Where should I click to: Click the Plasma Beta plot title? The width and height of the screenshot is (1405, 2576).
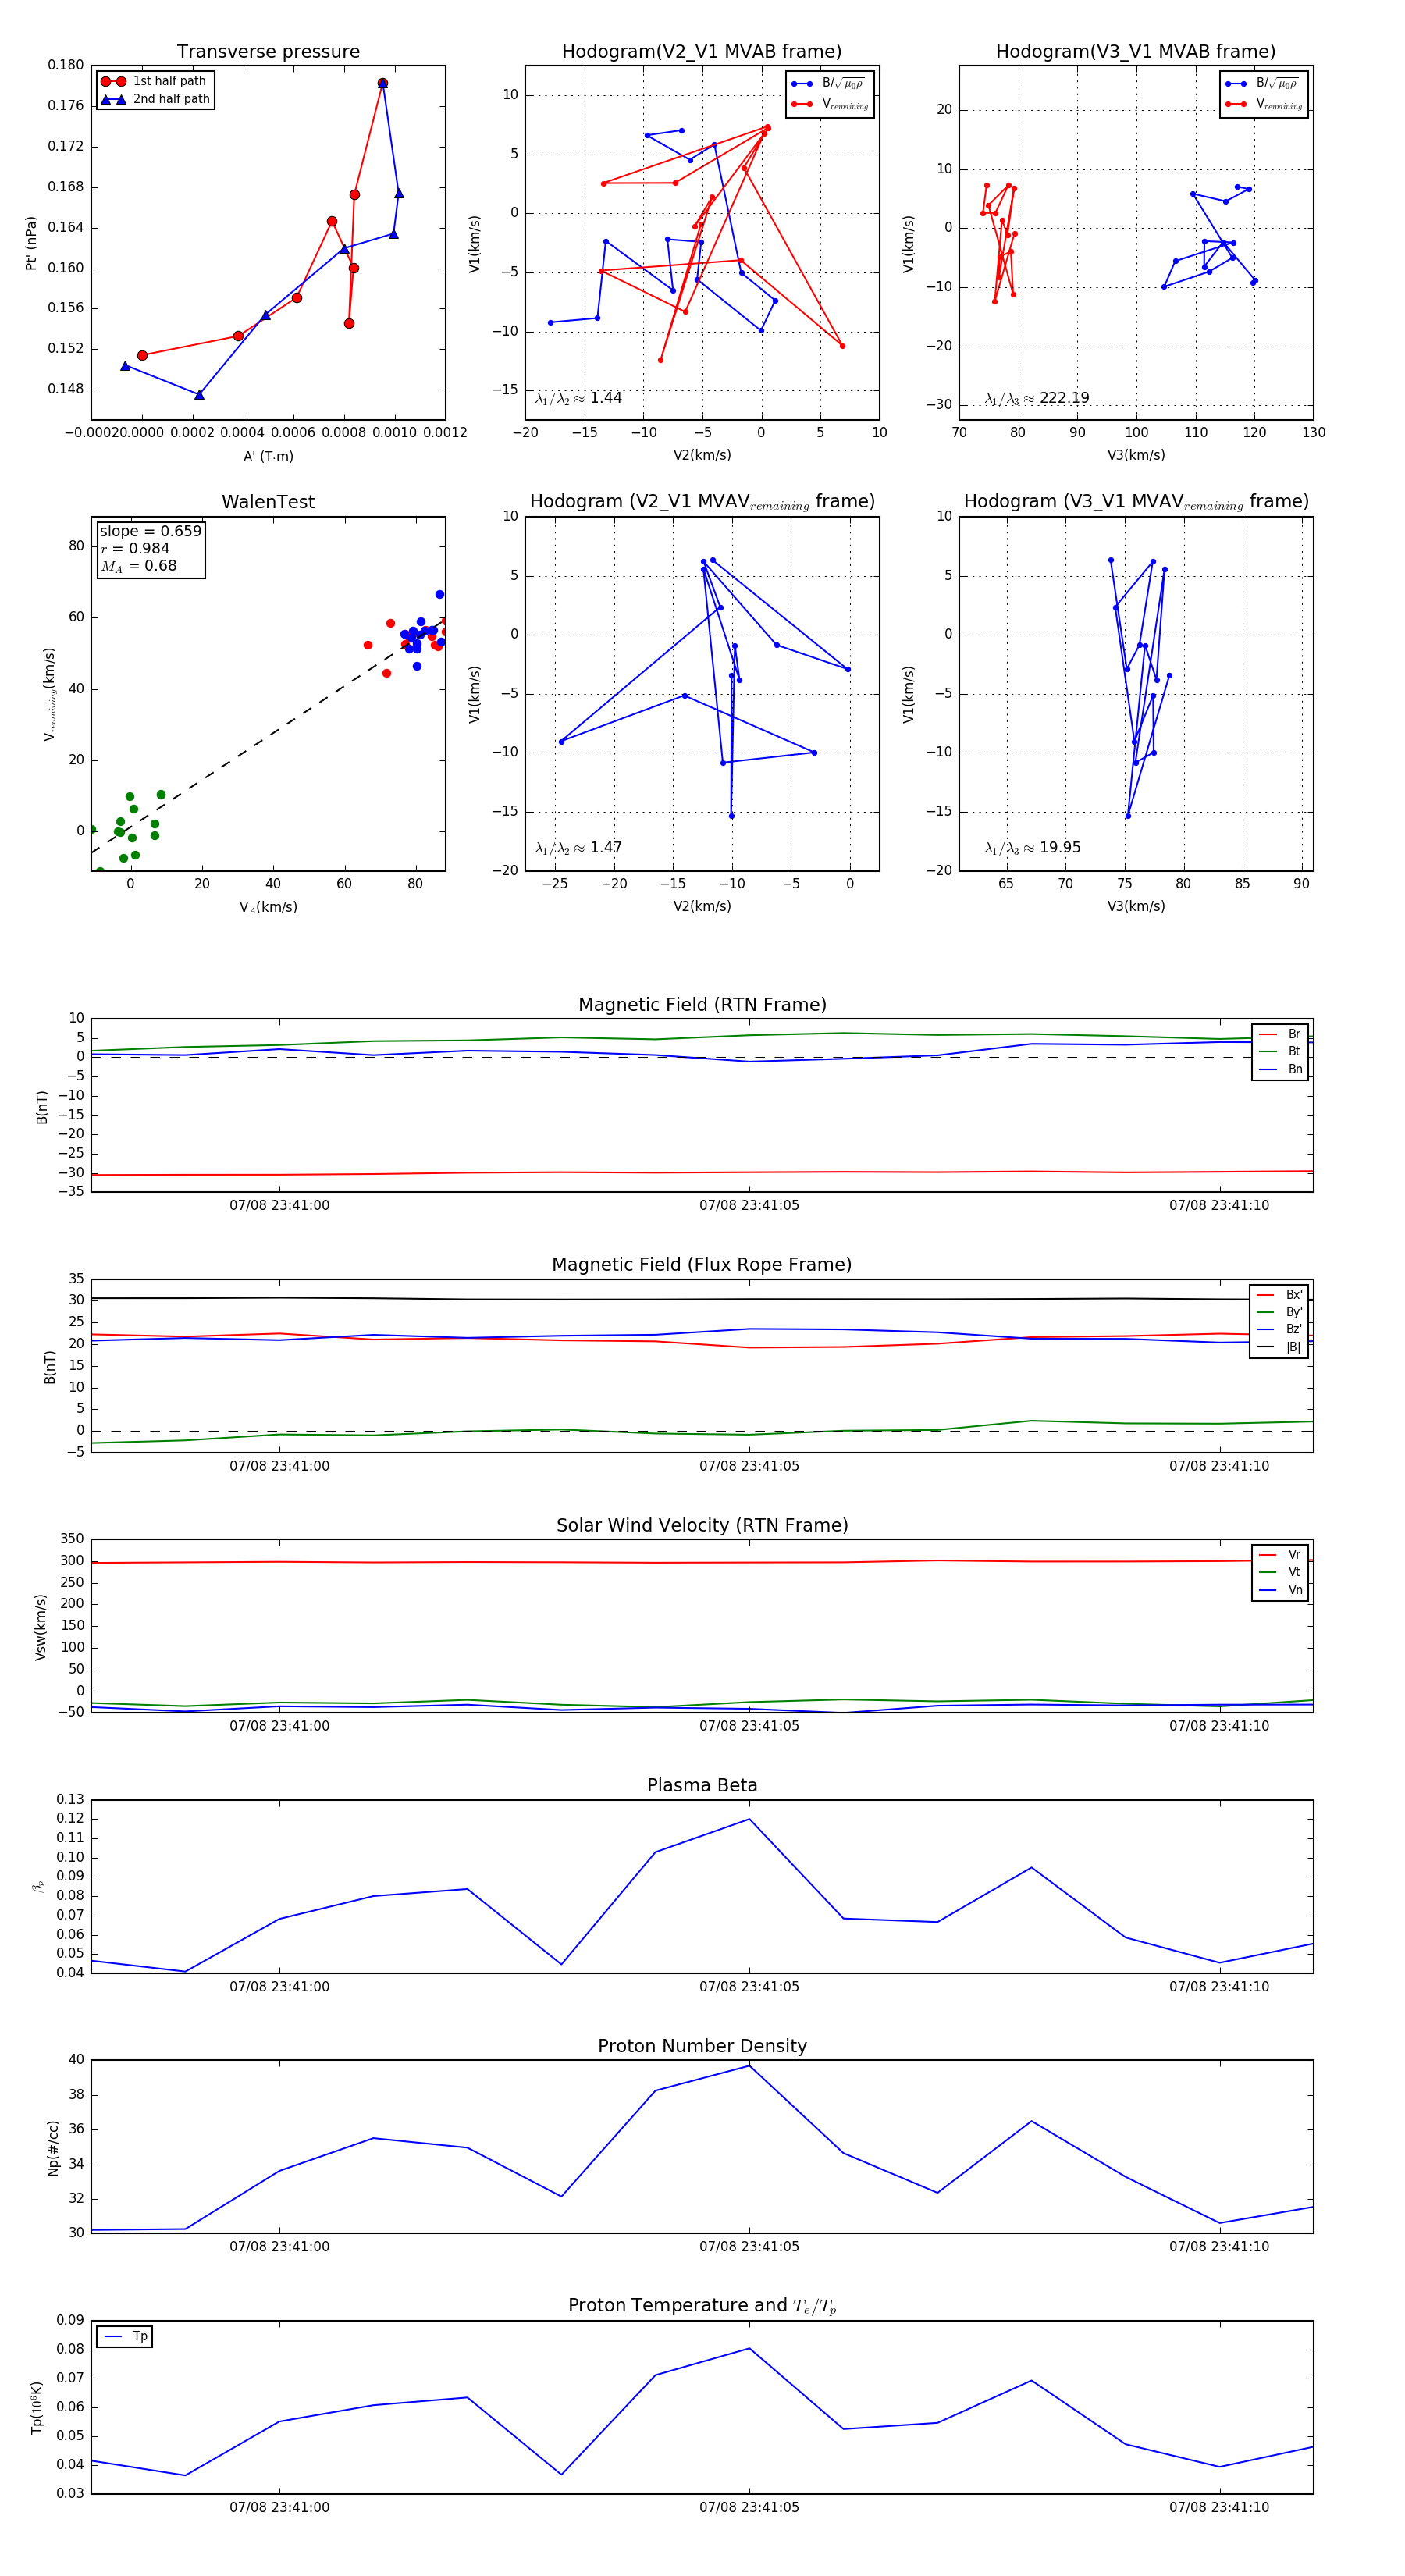702,1785
